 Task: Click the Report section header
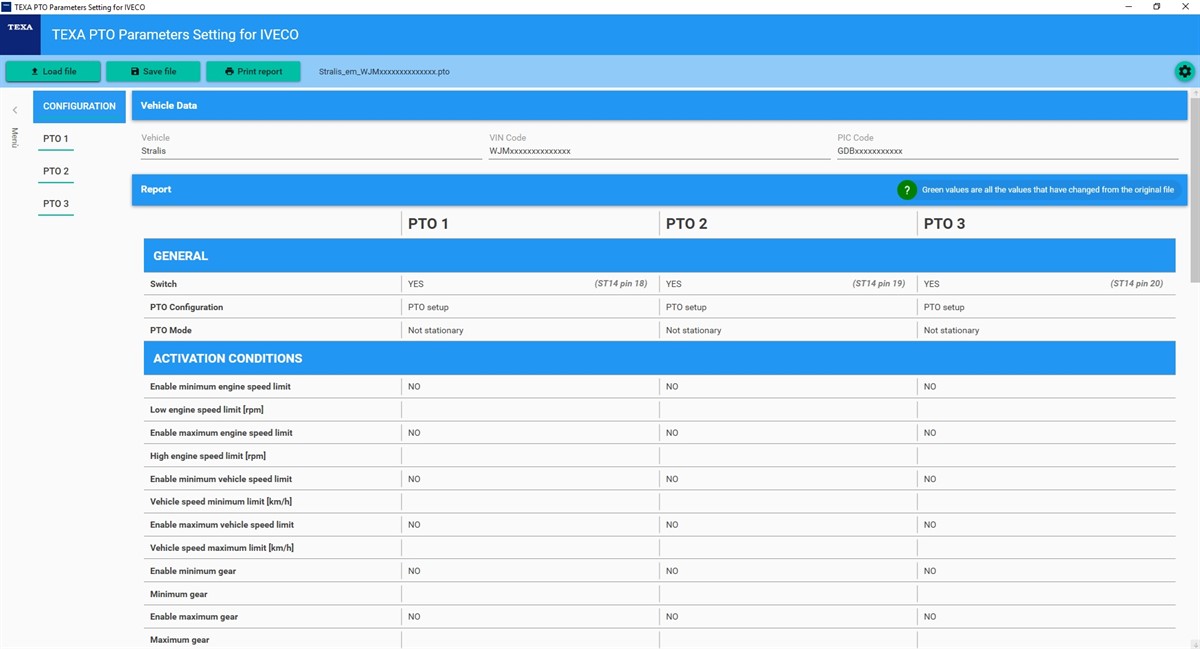tap(659, 190)
